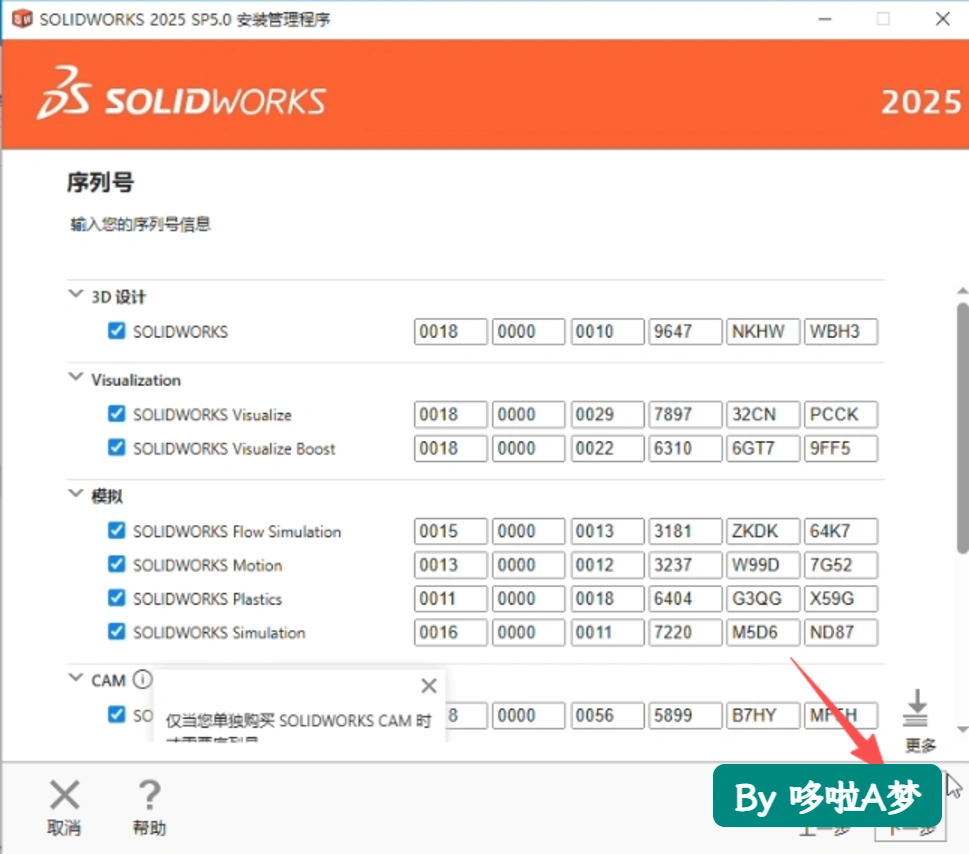Toggle the SOLIDWORKS Visualize Boost checkbox
The width and height of the screenshot is (969, 854).
tap(116, 447)
